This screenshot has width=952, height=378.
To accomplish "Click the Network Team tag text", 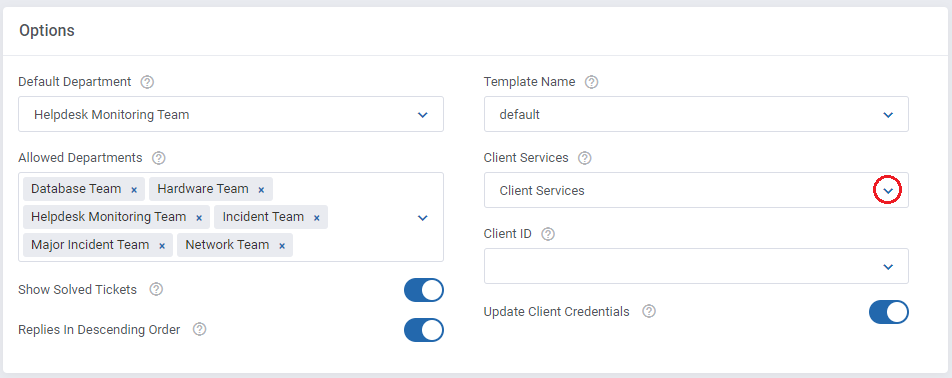I will pyautogui.click(x=227, y=245).
